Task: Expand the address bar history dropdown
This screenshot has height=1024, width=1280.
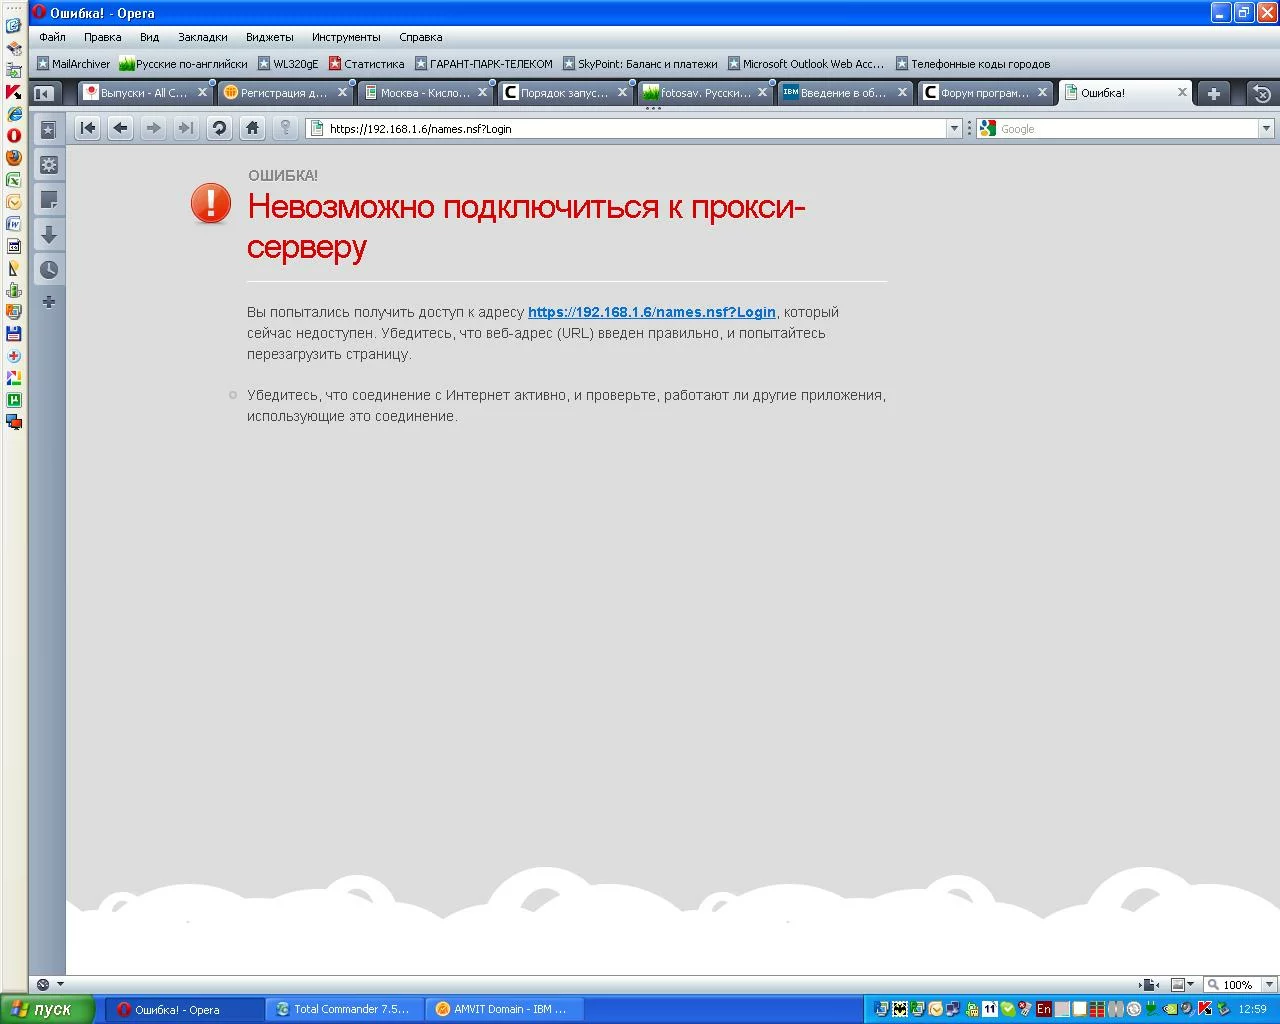Action: [954, 128]
